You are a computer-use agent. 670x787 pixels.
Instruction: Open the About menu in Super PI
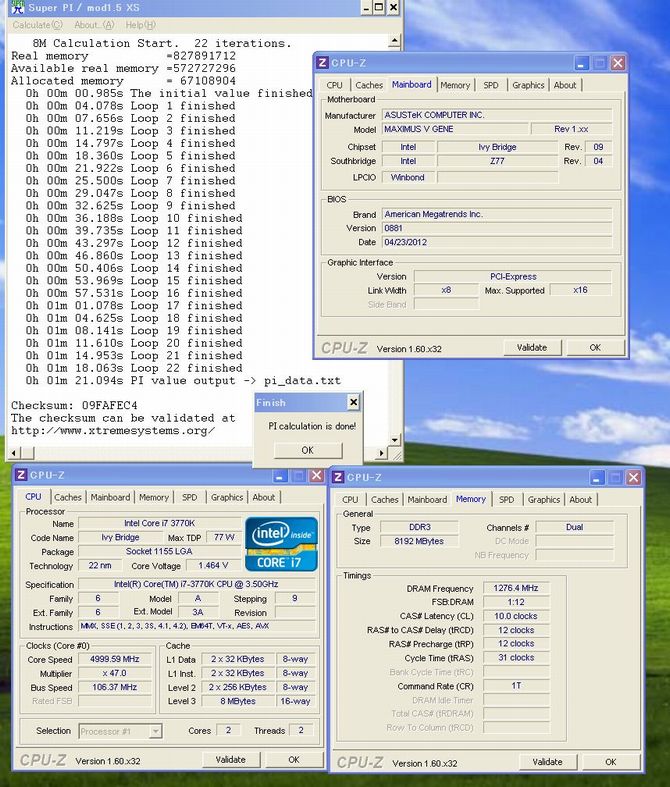coord(94,25)
